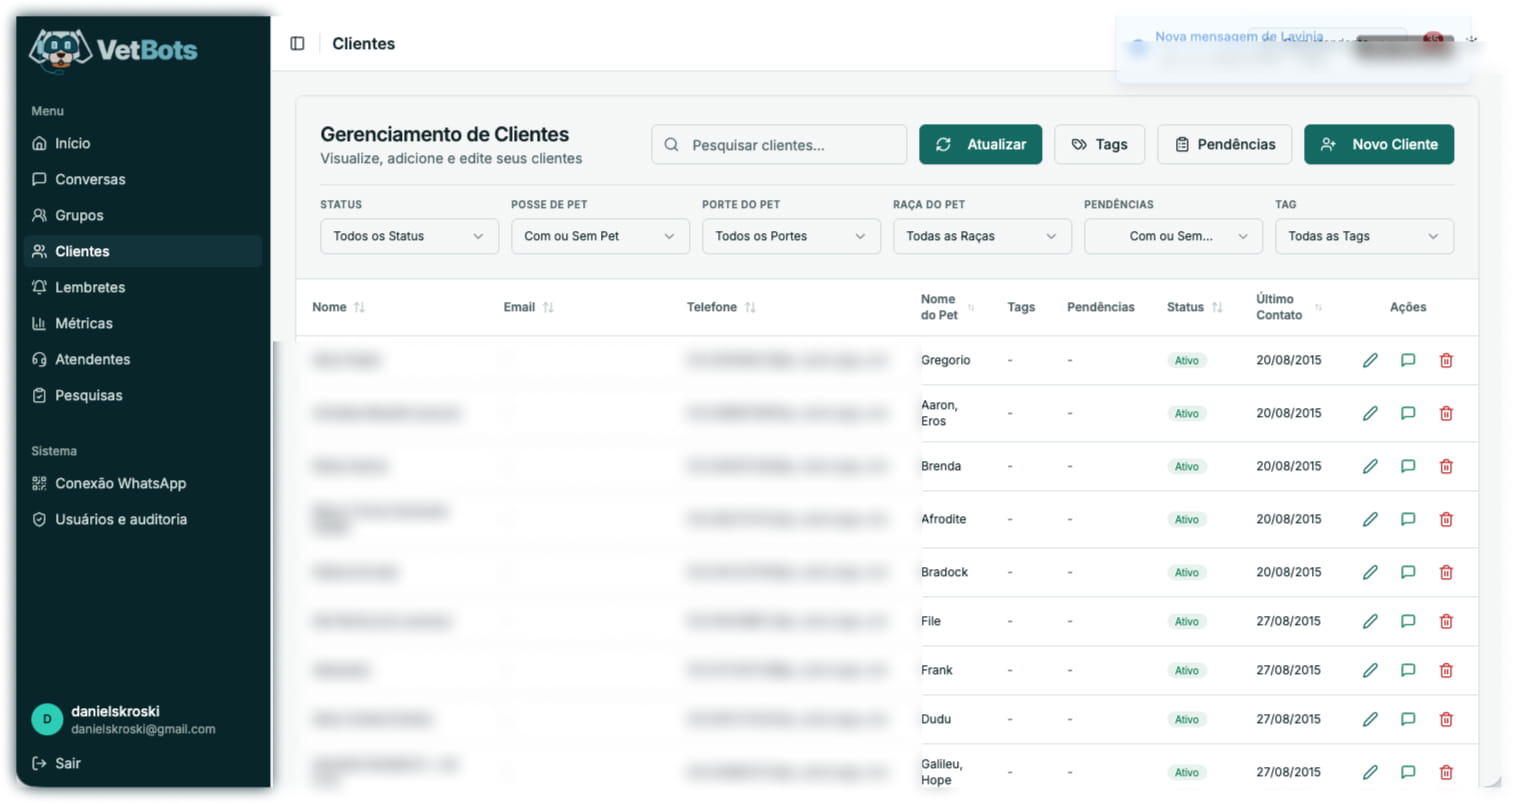Edit the client with pet Afrodite
The height and width of the screenshot is (804, 1518).
tap(1370, 519)
